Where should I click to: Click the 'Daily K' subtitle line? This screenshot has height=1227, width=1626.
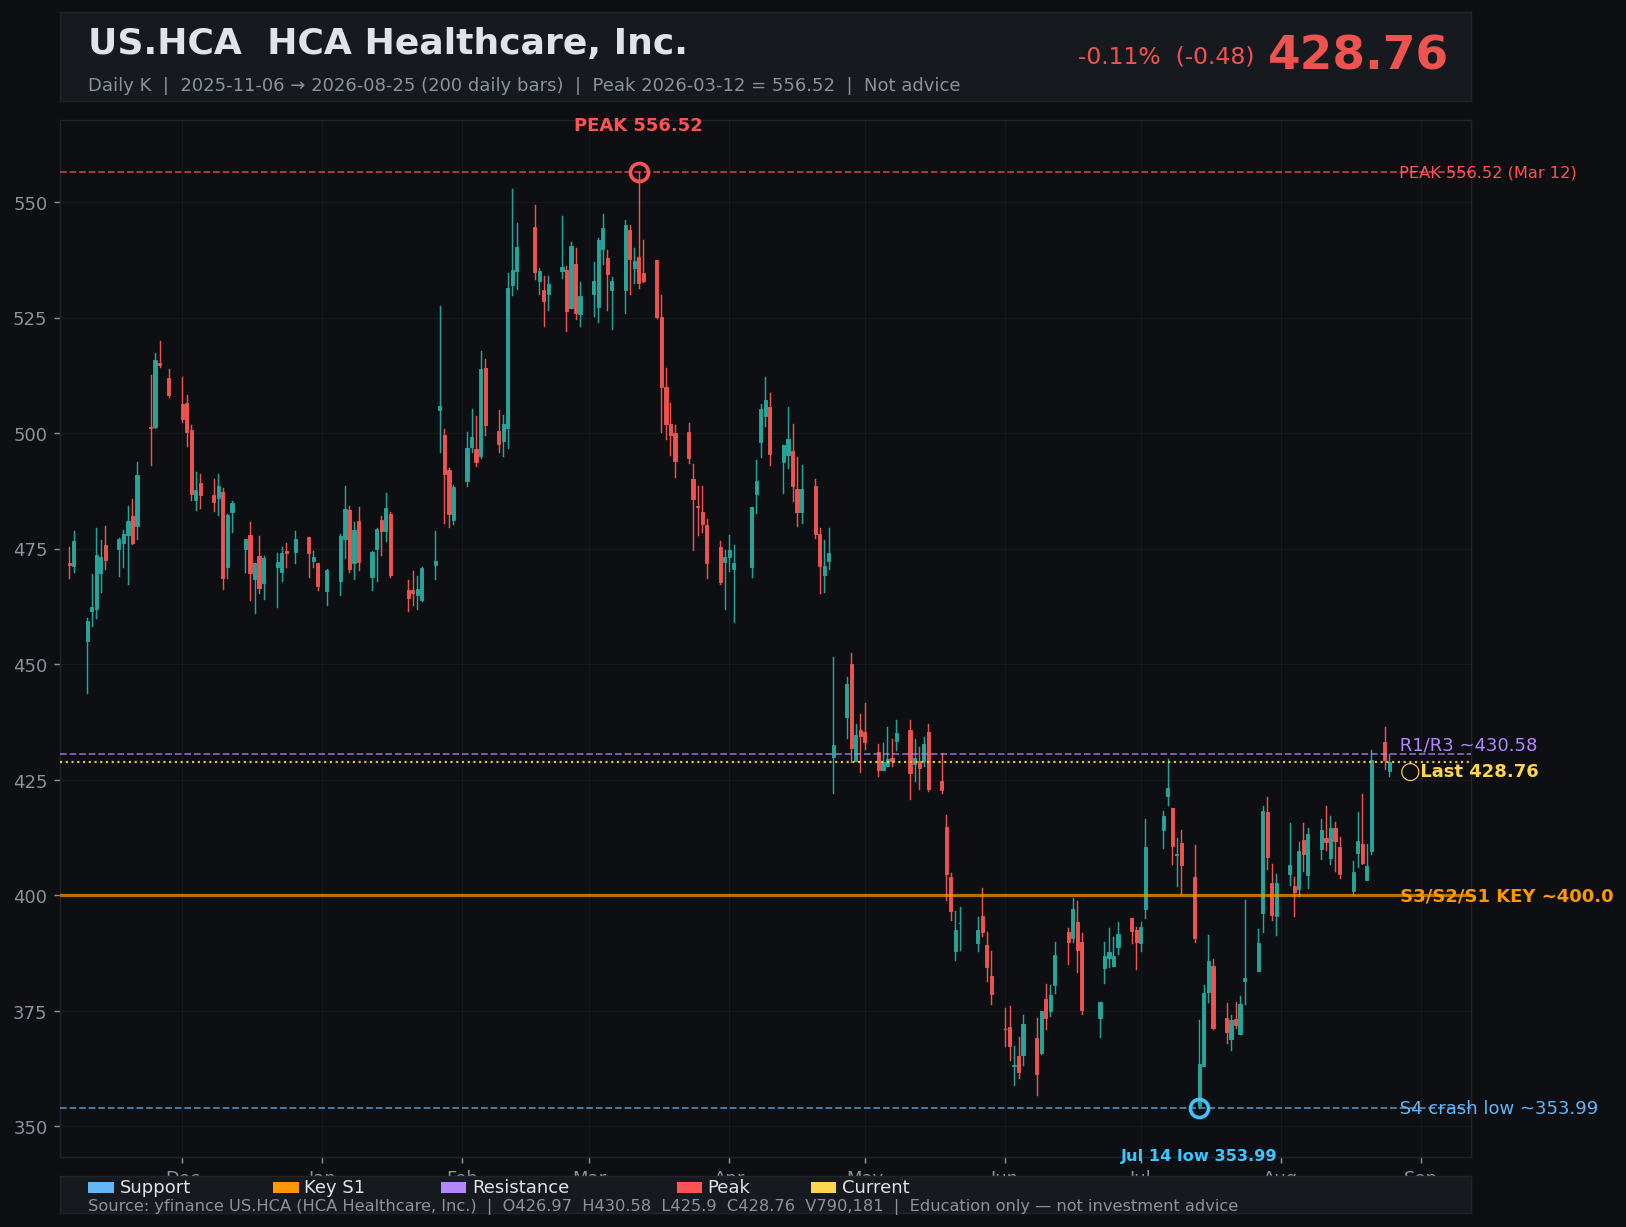(524, 85)
